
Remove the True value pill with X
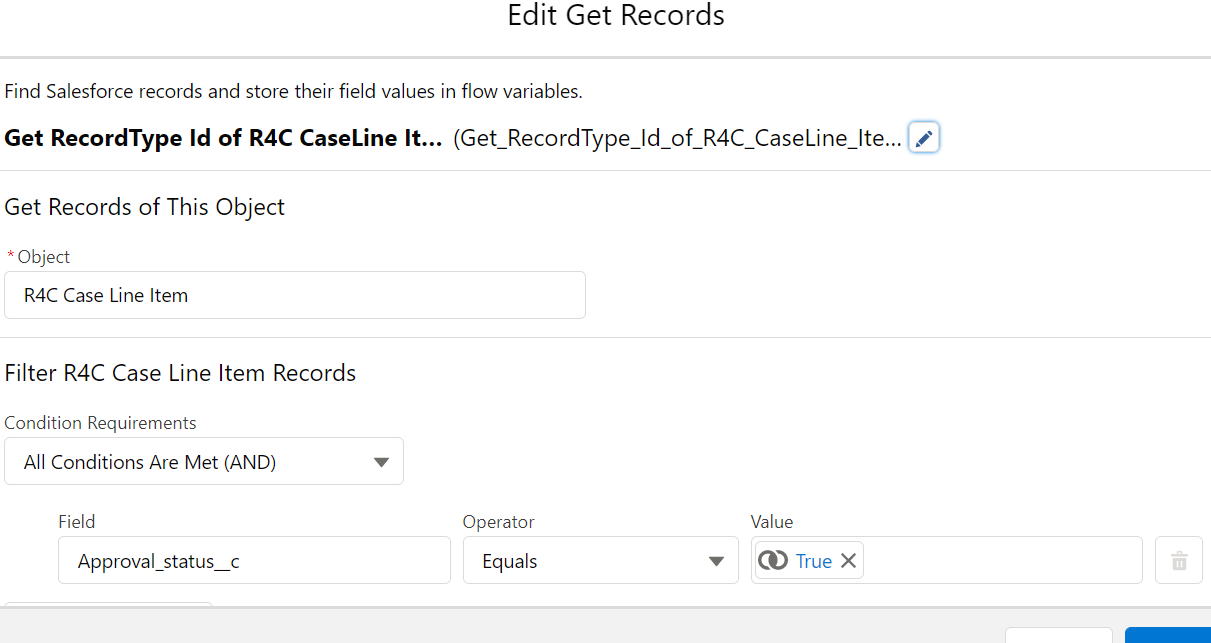pyautogui.click(x=849, y=561)
